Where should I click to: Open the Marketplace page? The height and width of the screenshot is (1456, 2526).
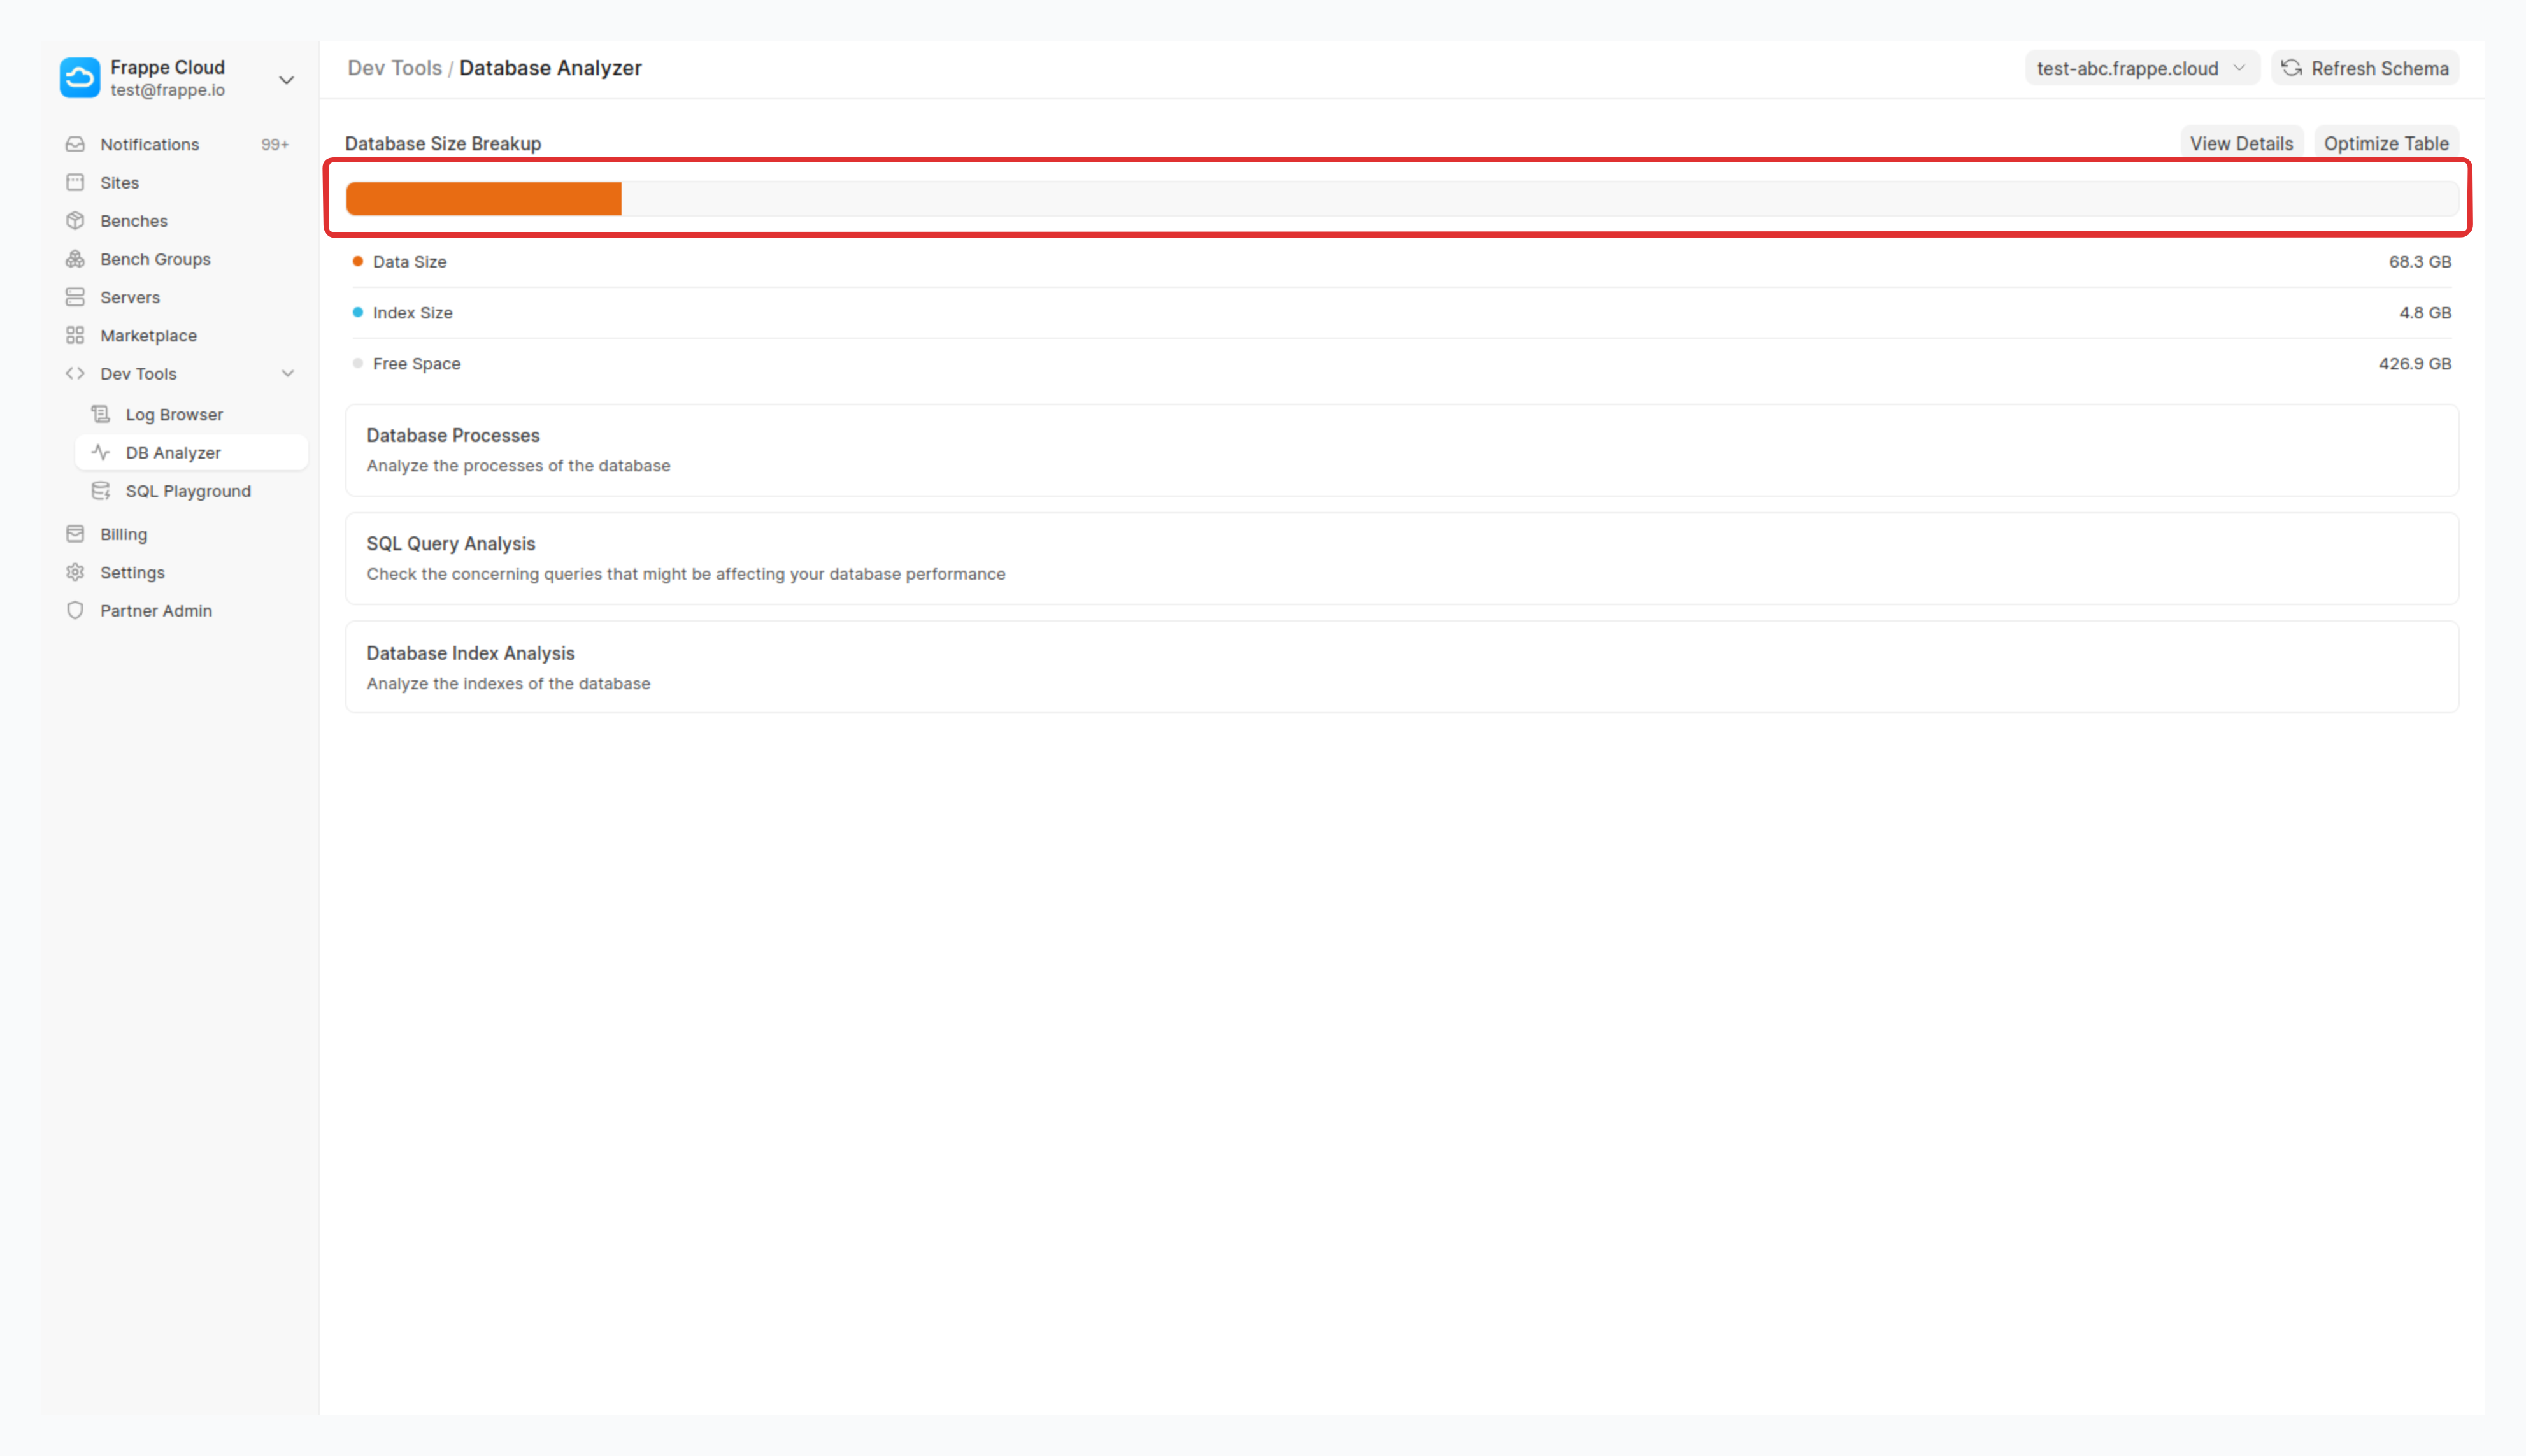click(177, 335)
